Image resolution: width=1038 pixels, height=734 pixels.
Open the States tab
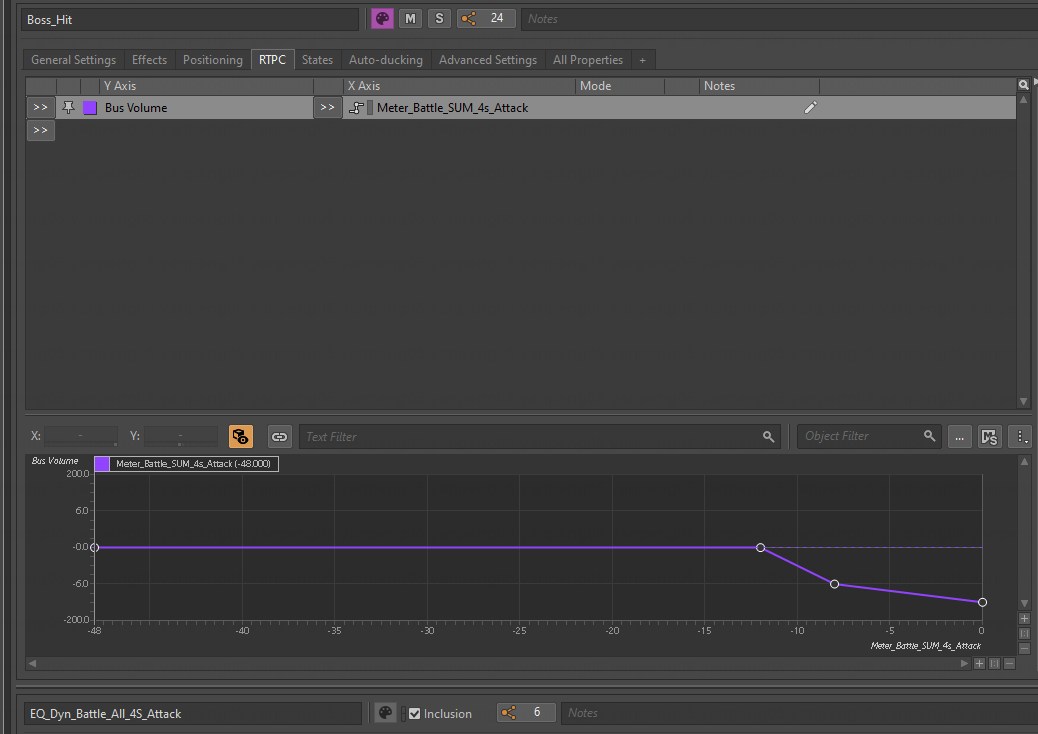pos(317,60)
